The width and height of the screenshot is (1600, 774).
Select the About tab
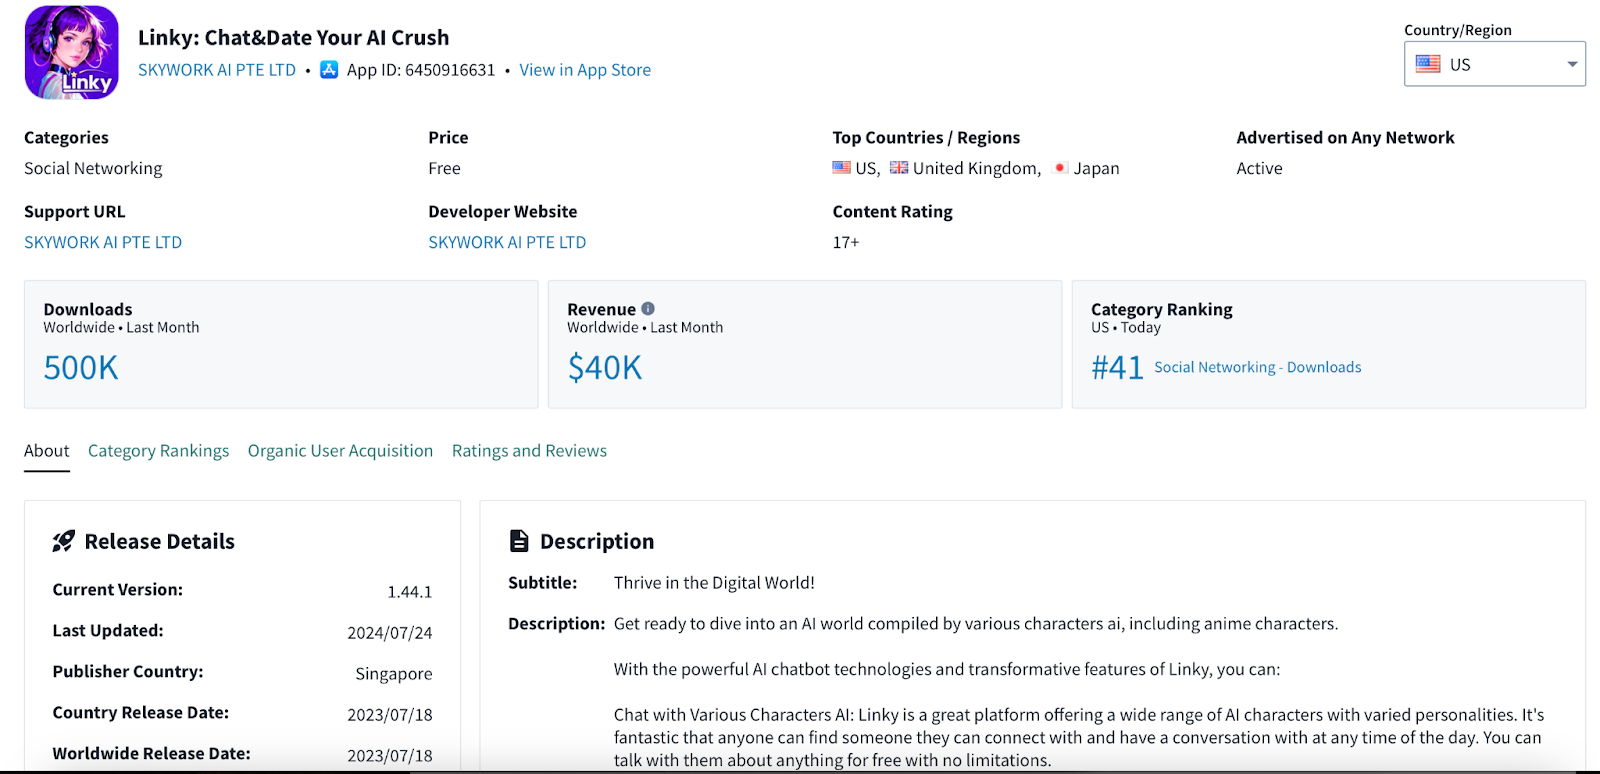click(x=47, y=451)
